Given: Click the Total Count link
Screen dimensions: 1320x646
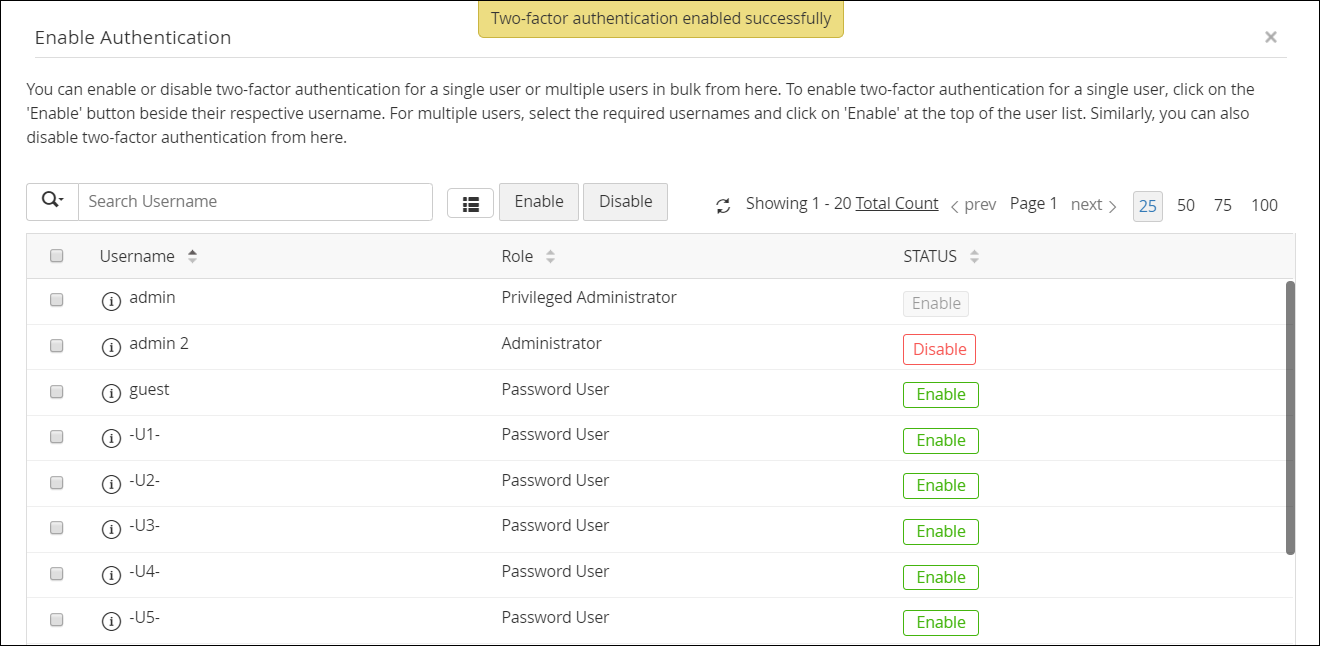Looking at the screenshot, I should click(897, 203).
